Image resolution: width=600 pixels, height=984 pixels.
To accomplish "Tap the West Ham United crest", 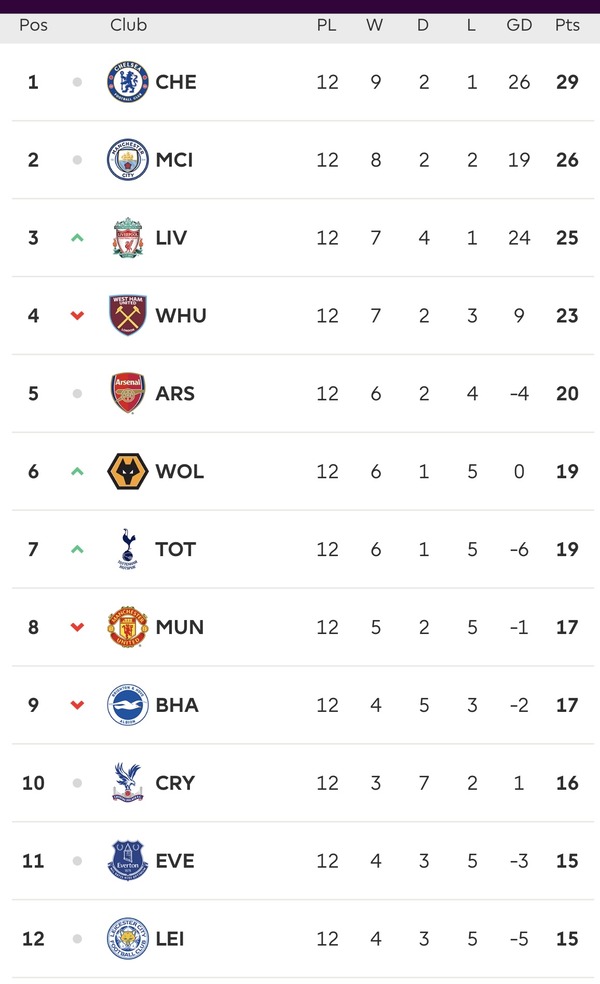I will pyautogui.click(x=127, y=315).
